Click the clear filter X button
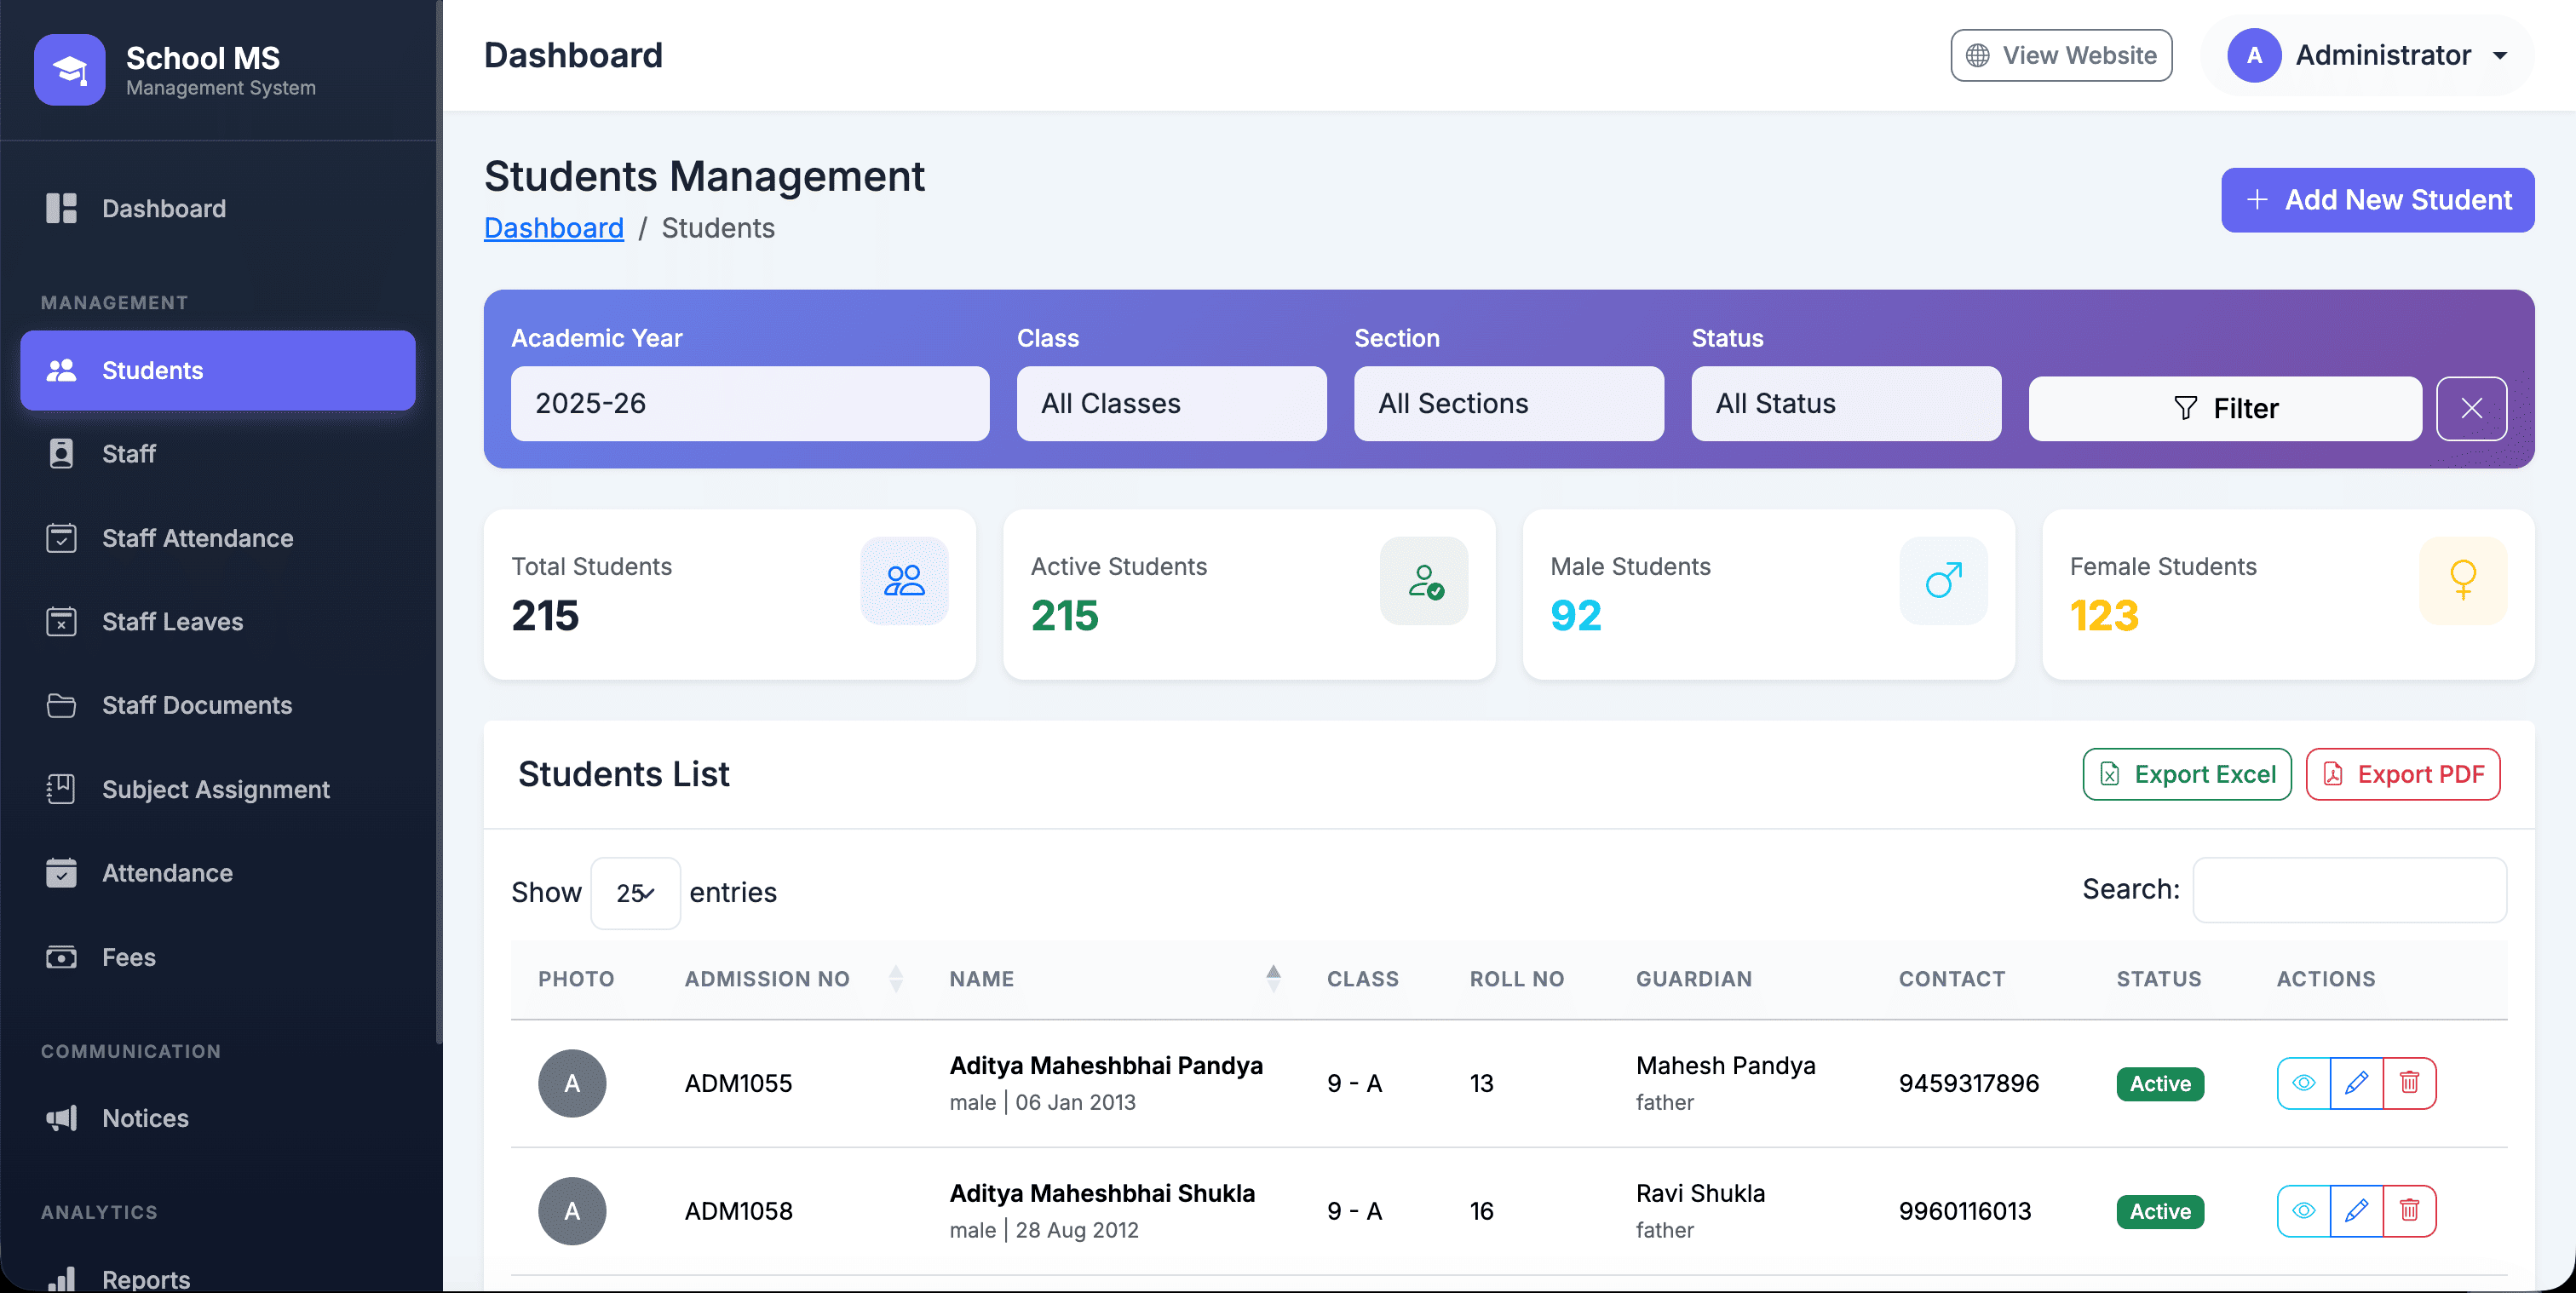 tap(2471, 408)
